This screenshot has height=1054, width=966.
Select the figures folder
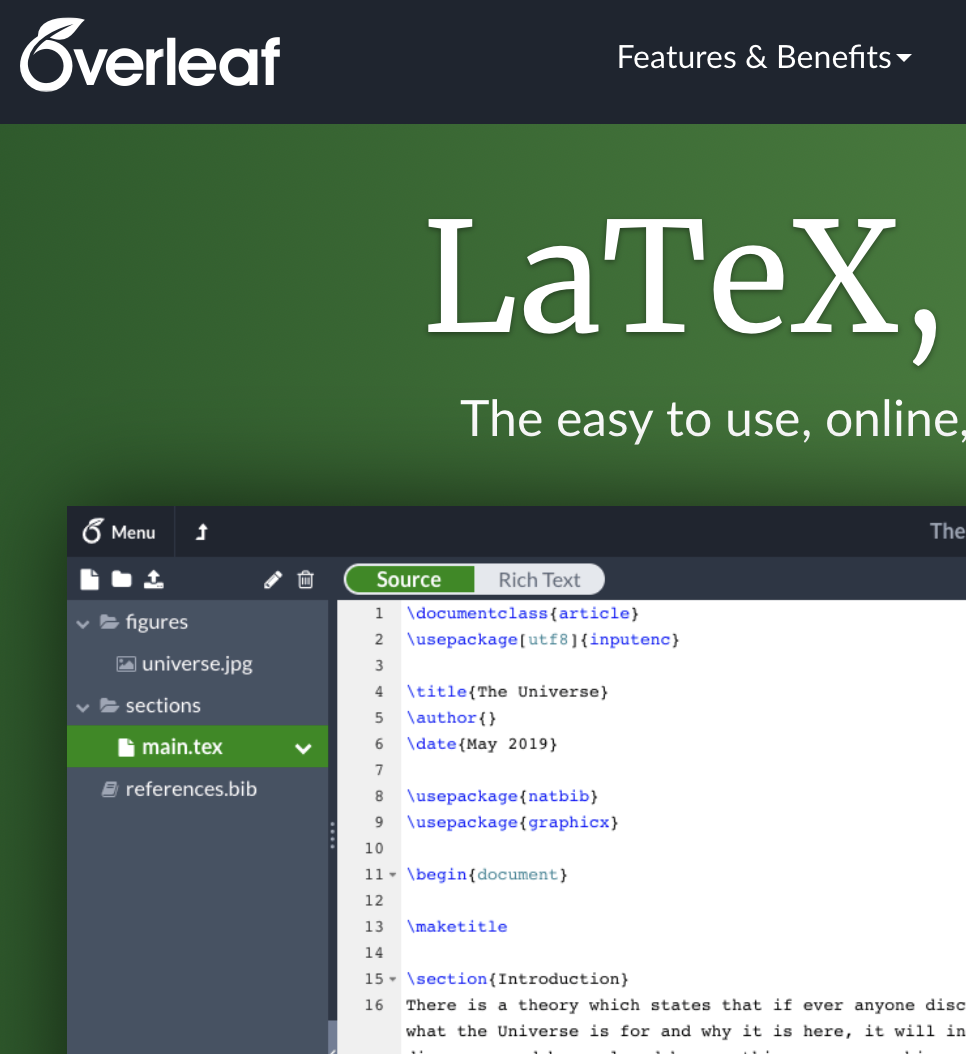(x=157, y=622)
